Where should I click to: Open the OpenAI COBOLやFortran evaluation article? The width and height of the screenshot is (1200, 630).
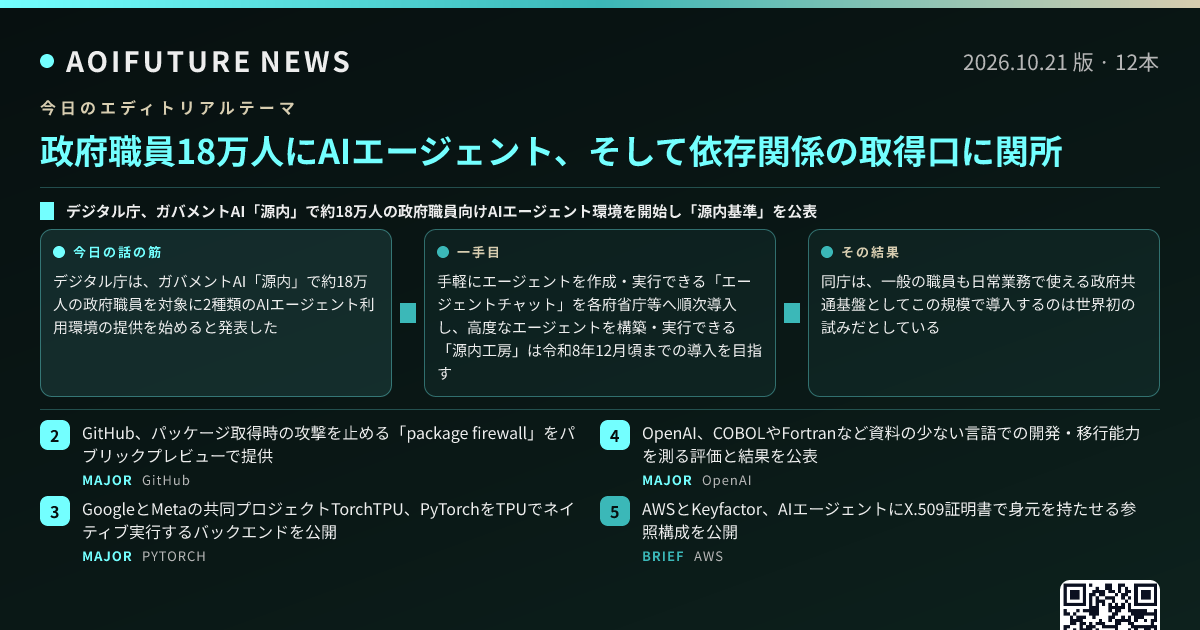[x=891, y=445]
